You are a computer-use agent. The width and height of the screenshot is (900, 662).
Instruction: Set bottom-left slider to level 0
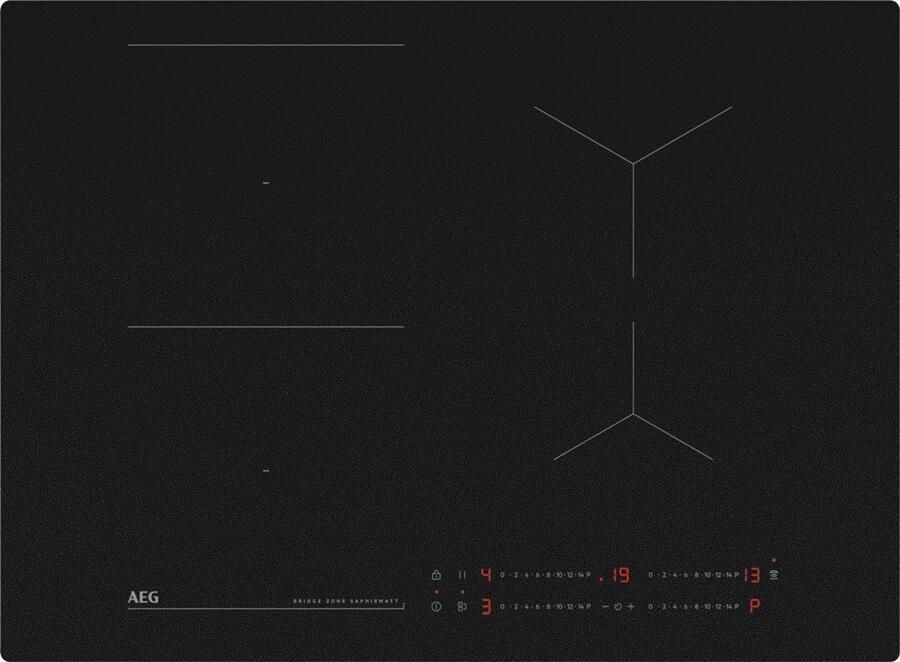coord(502,607)
